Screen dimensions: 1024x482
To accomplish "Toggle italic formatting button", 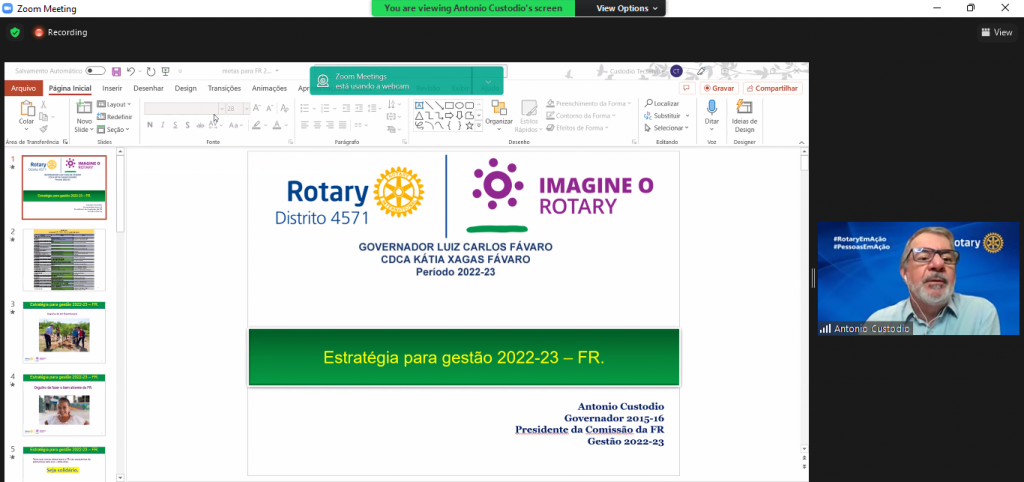I will pos(162,125).
